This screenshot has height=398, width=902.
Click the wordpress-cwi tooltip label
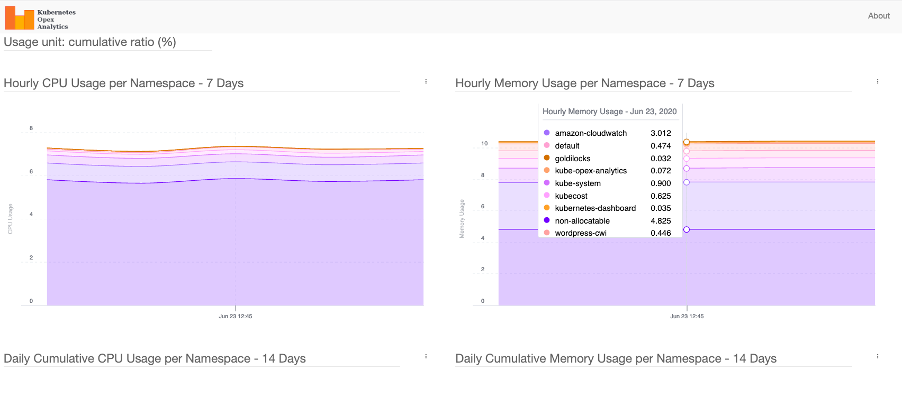click(580, 233)
